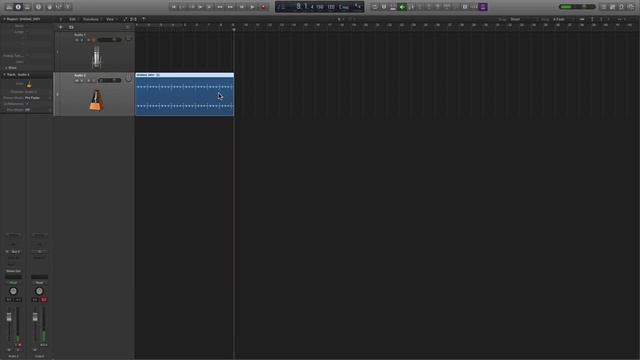Click the waveform zoom button
The height and width of the screenshot is (360, 640).
click(x=582, y=19)
